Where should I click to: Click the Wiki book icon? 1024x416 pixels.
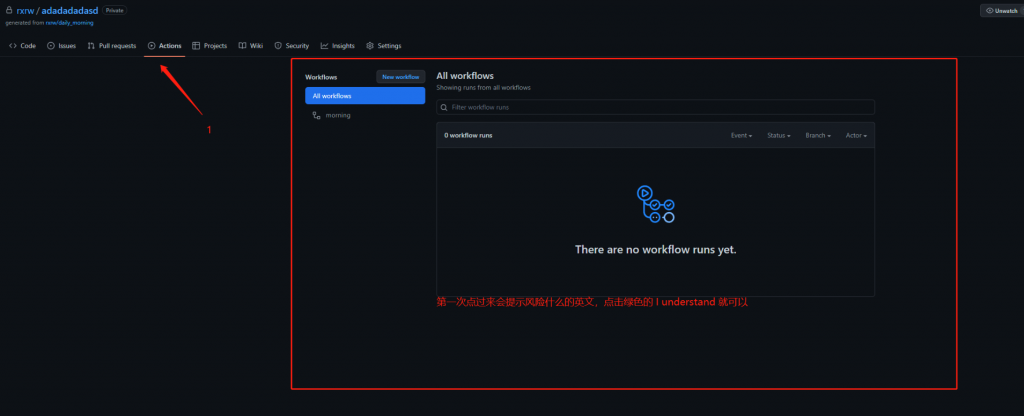tap(242, 46)
